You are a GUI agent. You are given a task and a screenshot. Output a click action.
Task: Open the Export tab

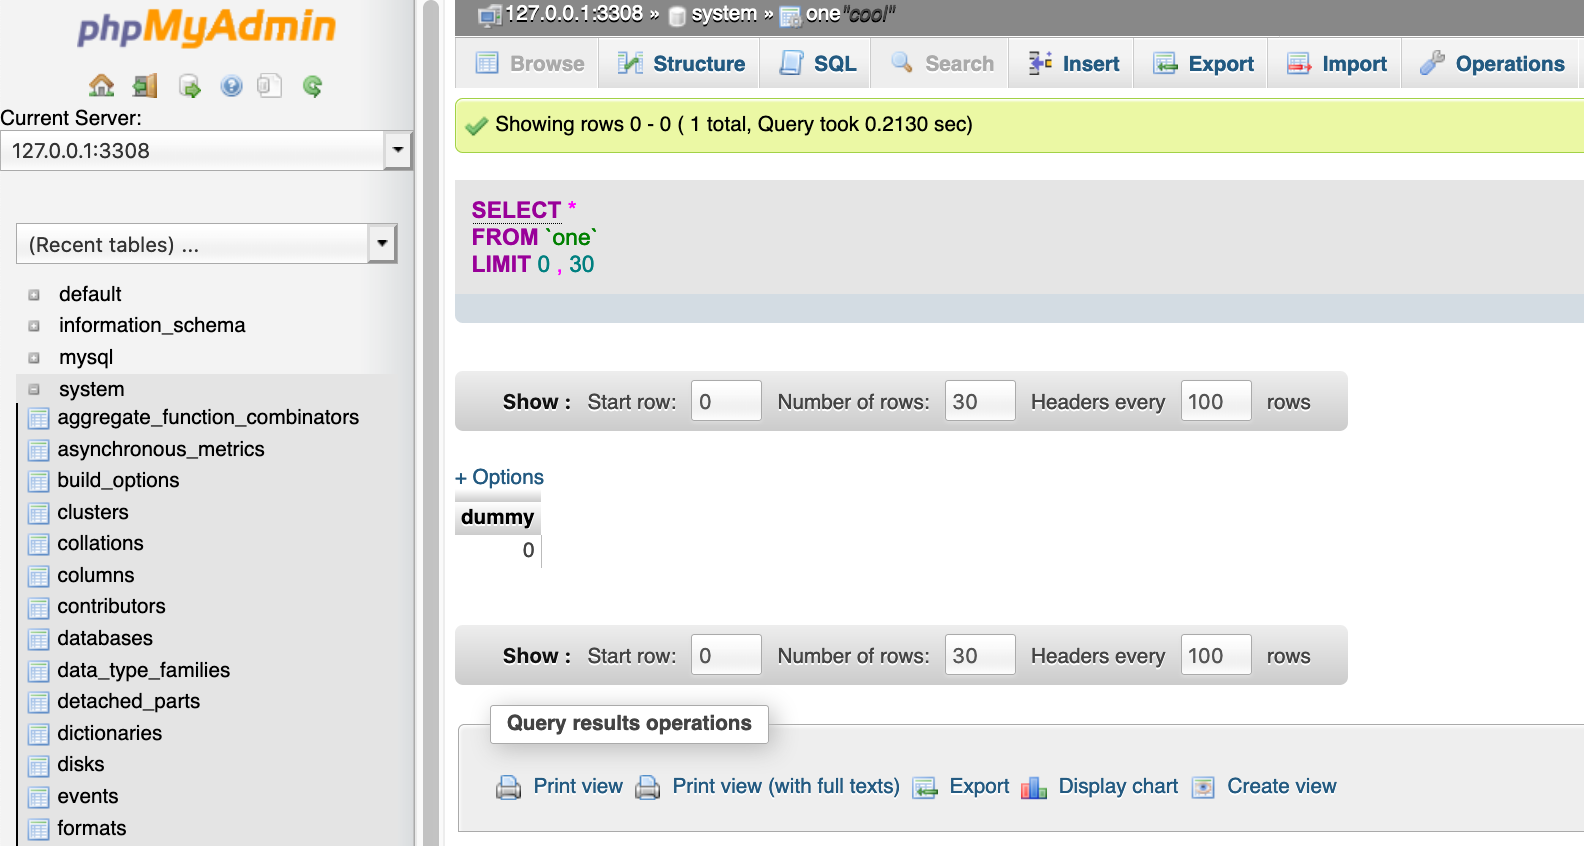pyautogui.click(x=1202, y=63)
